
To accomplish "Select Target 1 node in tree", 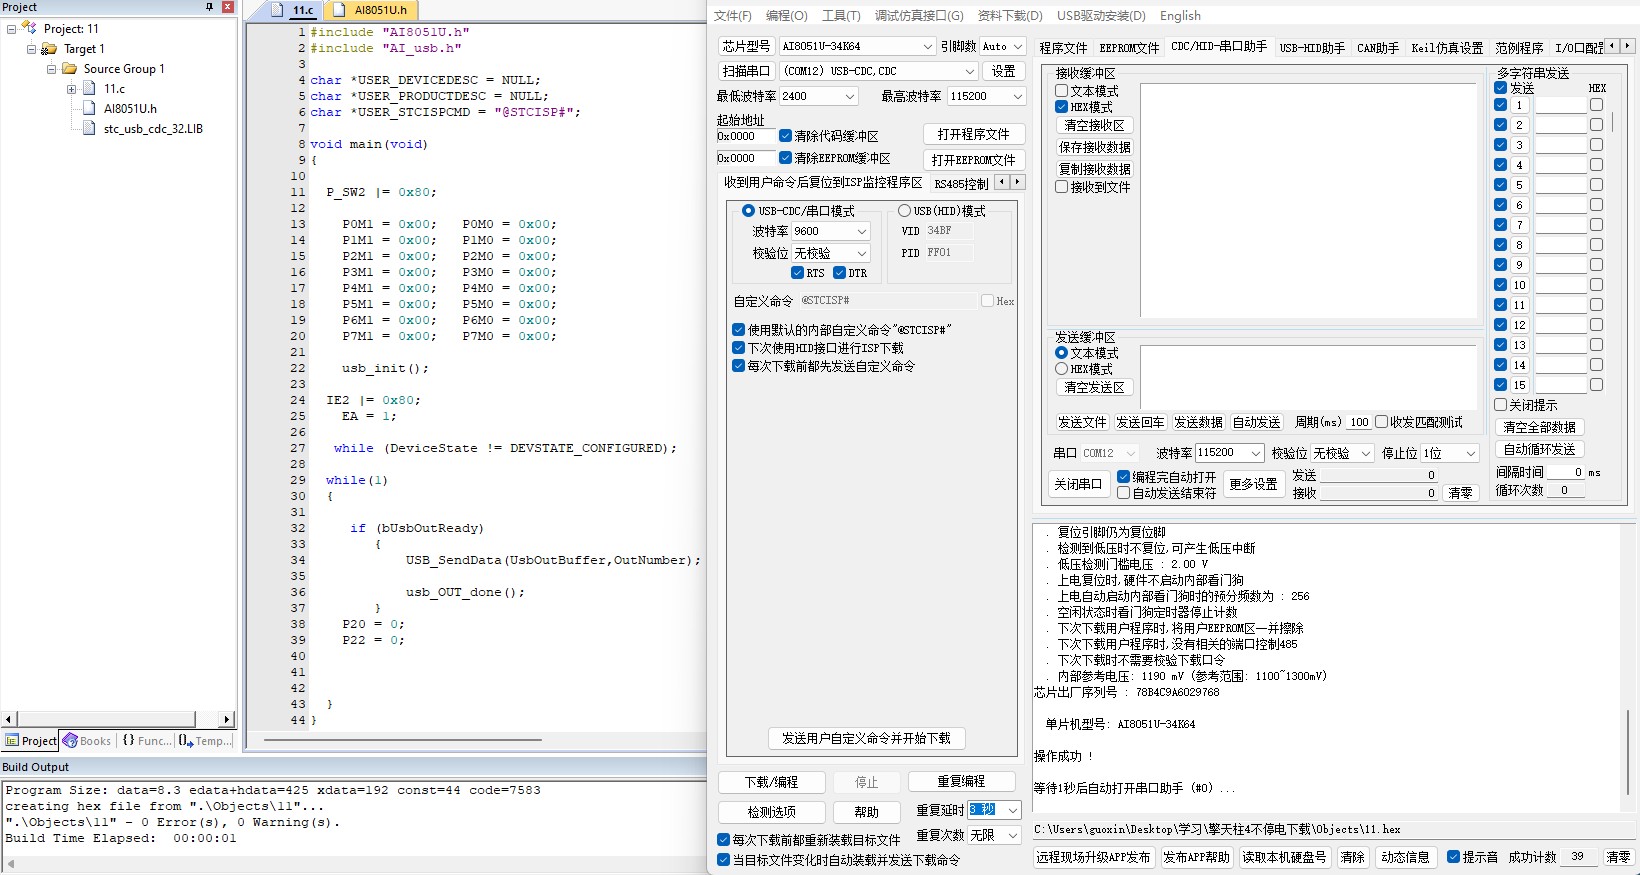I will (84, 49).
